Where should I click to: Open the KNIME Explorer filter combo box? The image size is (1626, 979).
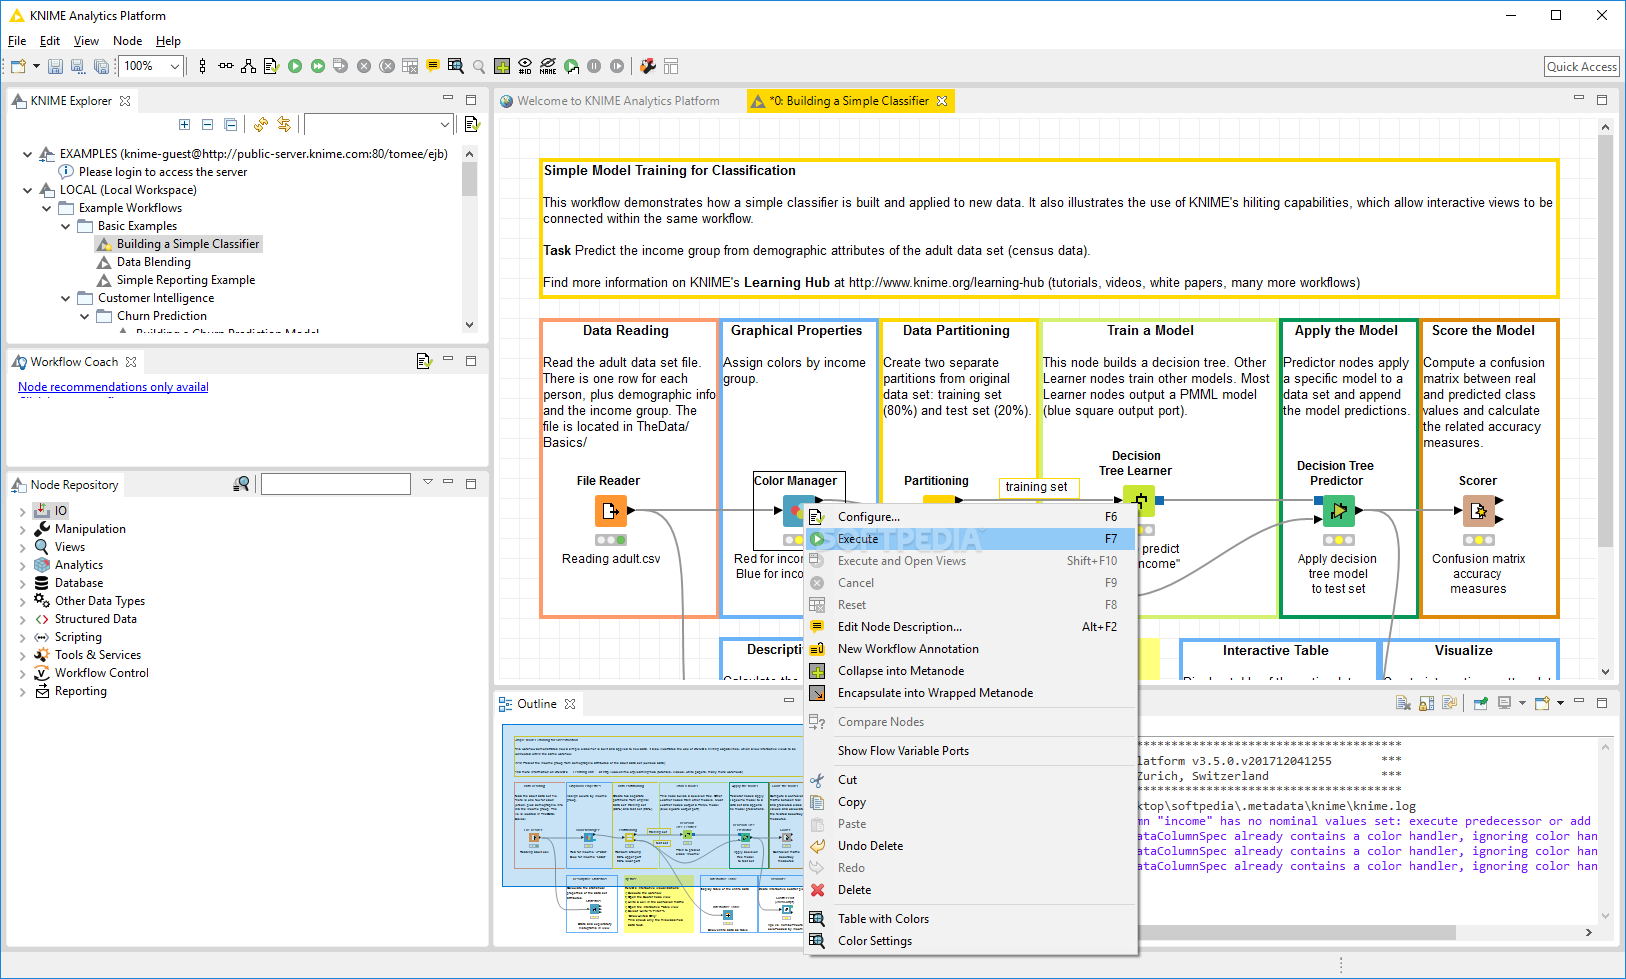(x=379, y=124)
